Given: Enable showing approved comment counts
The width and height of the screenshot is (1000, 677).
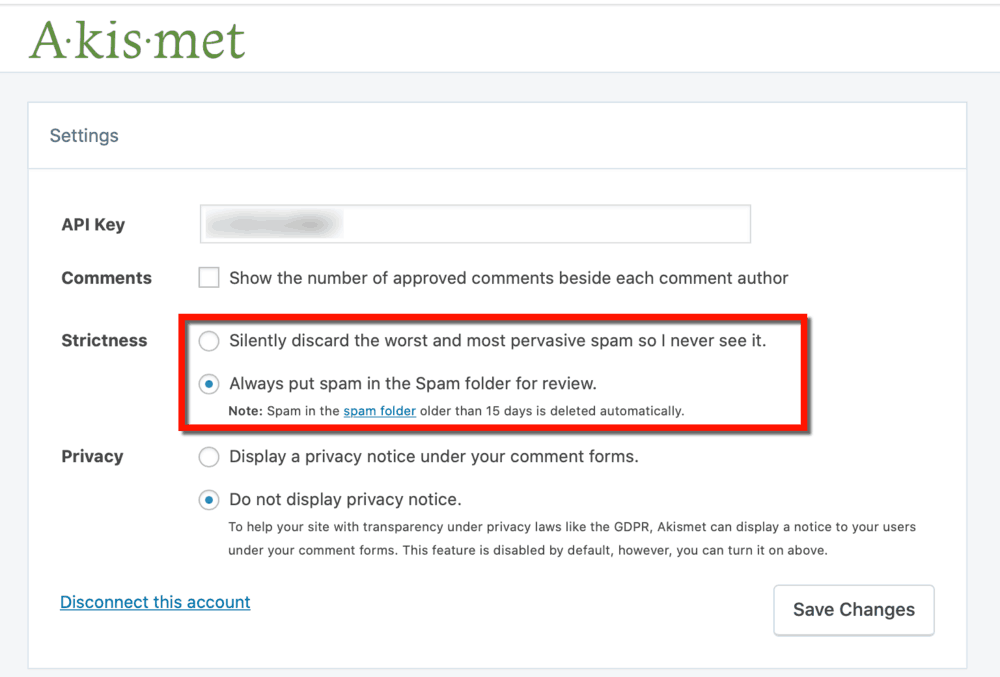Looking at the screenshot, I should click(x=208, y=277).
